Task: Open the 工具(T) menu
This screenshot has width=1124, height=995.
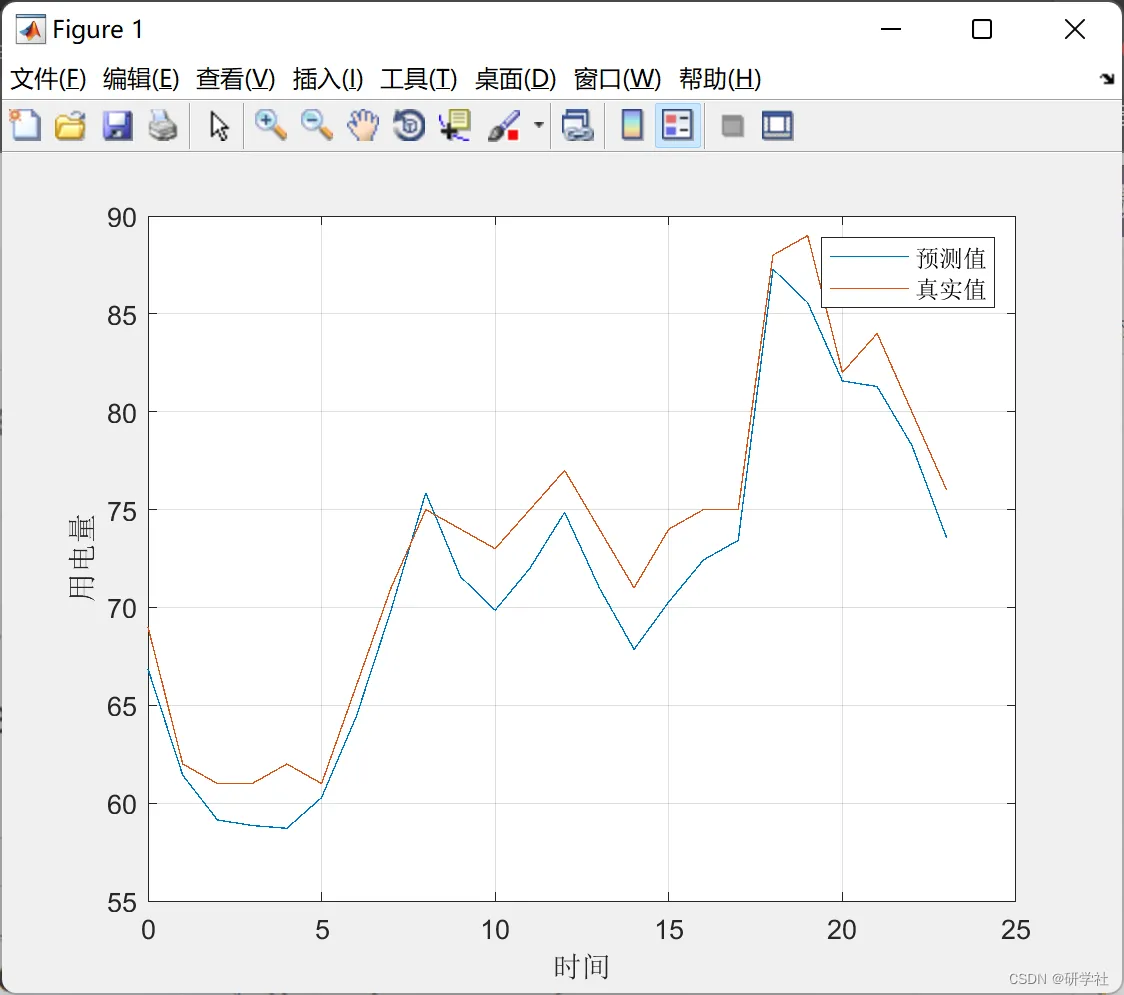Action: [x=419, y=79]
